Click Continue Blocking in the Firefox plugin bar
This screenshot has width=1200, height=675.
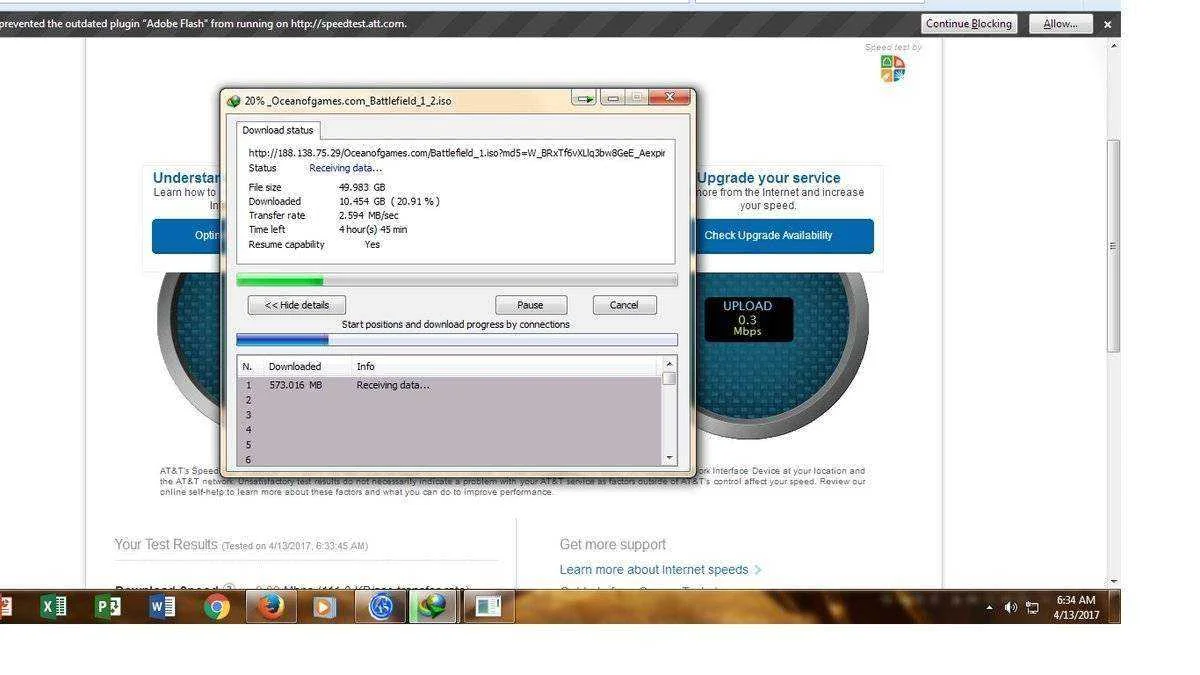tap(969, 24)
